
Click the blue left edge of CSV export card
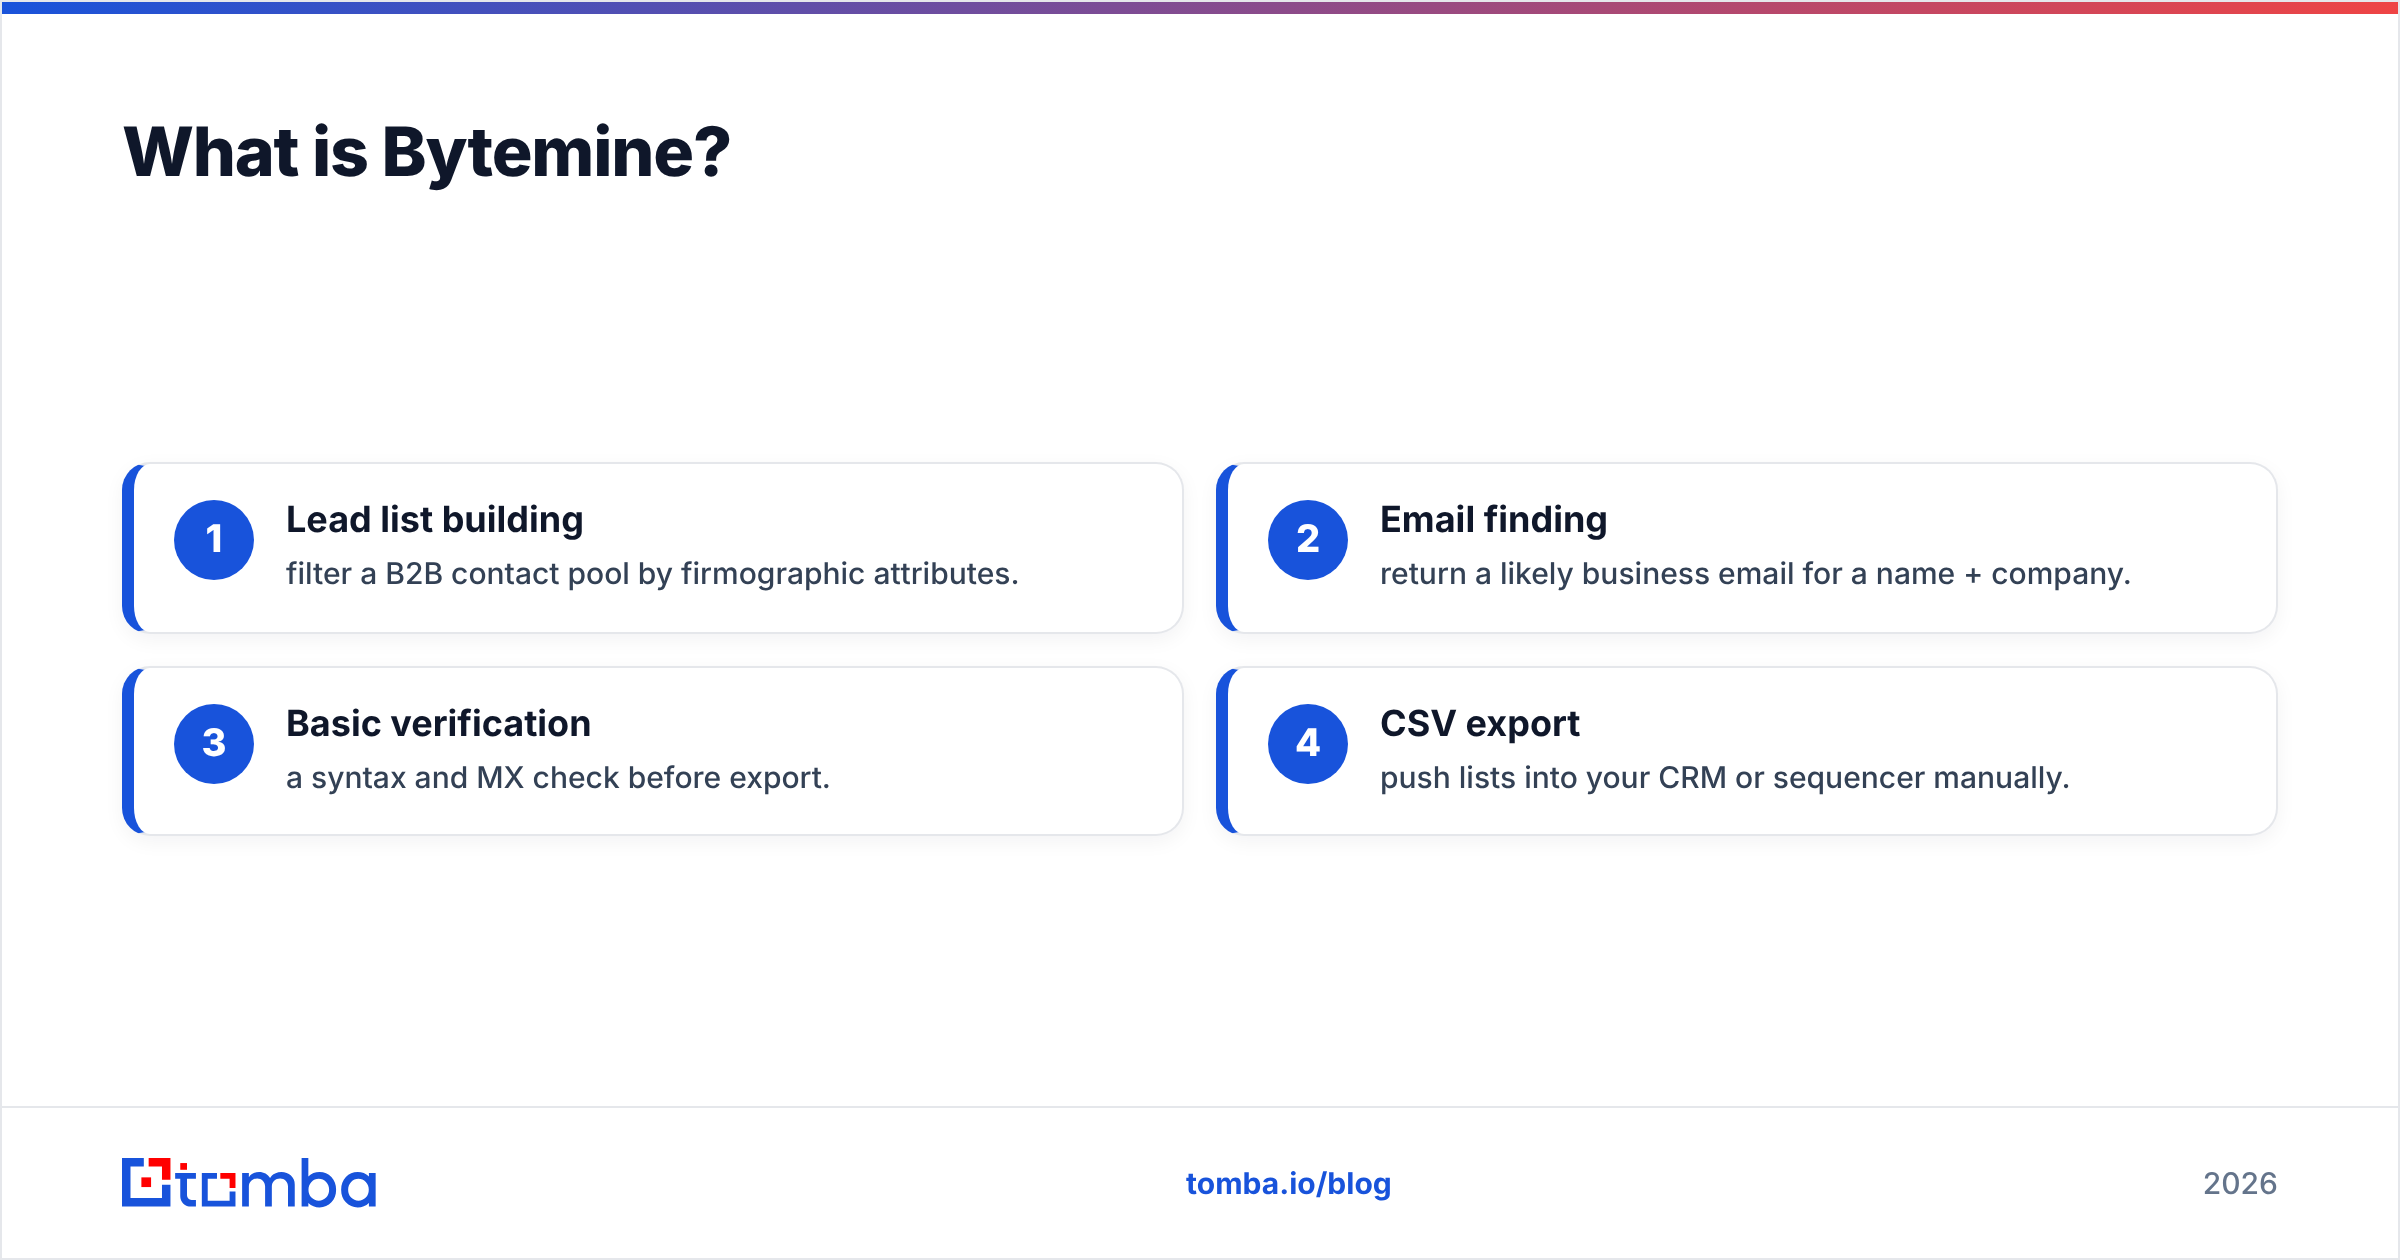pyautogui.click(x=1222, y=751)
